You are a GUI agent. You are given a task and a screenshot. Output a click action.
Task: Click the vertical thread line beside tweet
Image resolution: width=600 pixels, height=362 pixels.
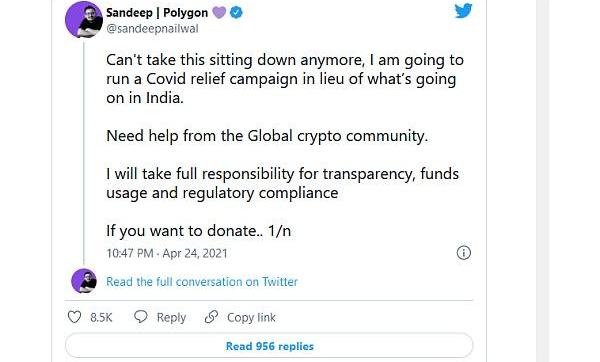tap(84, 153)
